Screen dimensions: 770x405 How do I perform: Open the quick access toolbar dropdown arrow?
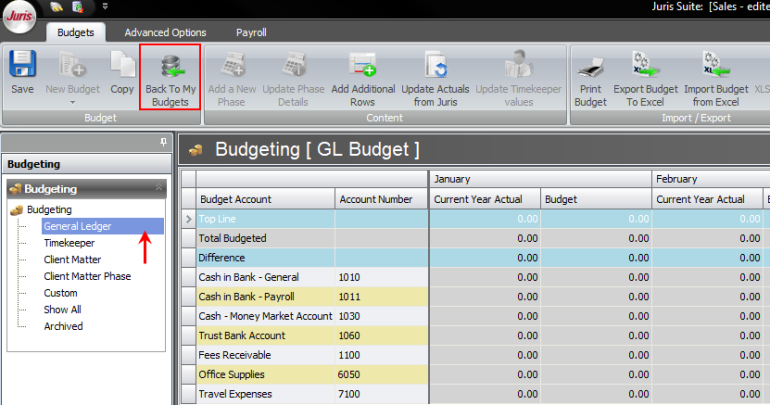[106, 7]
